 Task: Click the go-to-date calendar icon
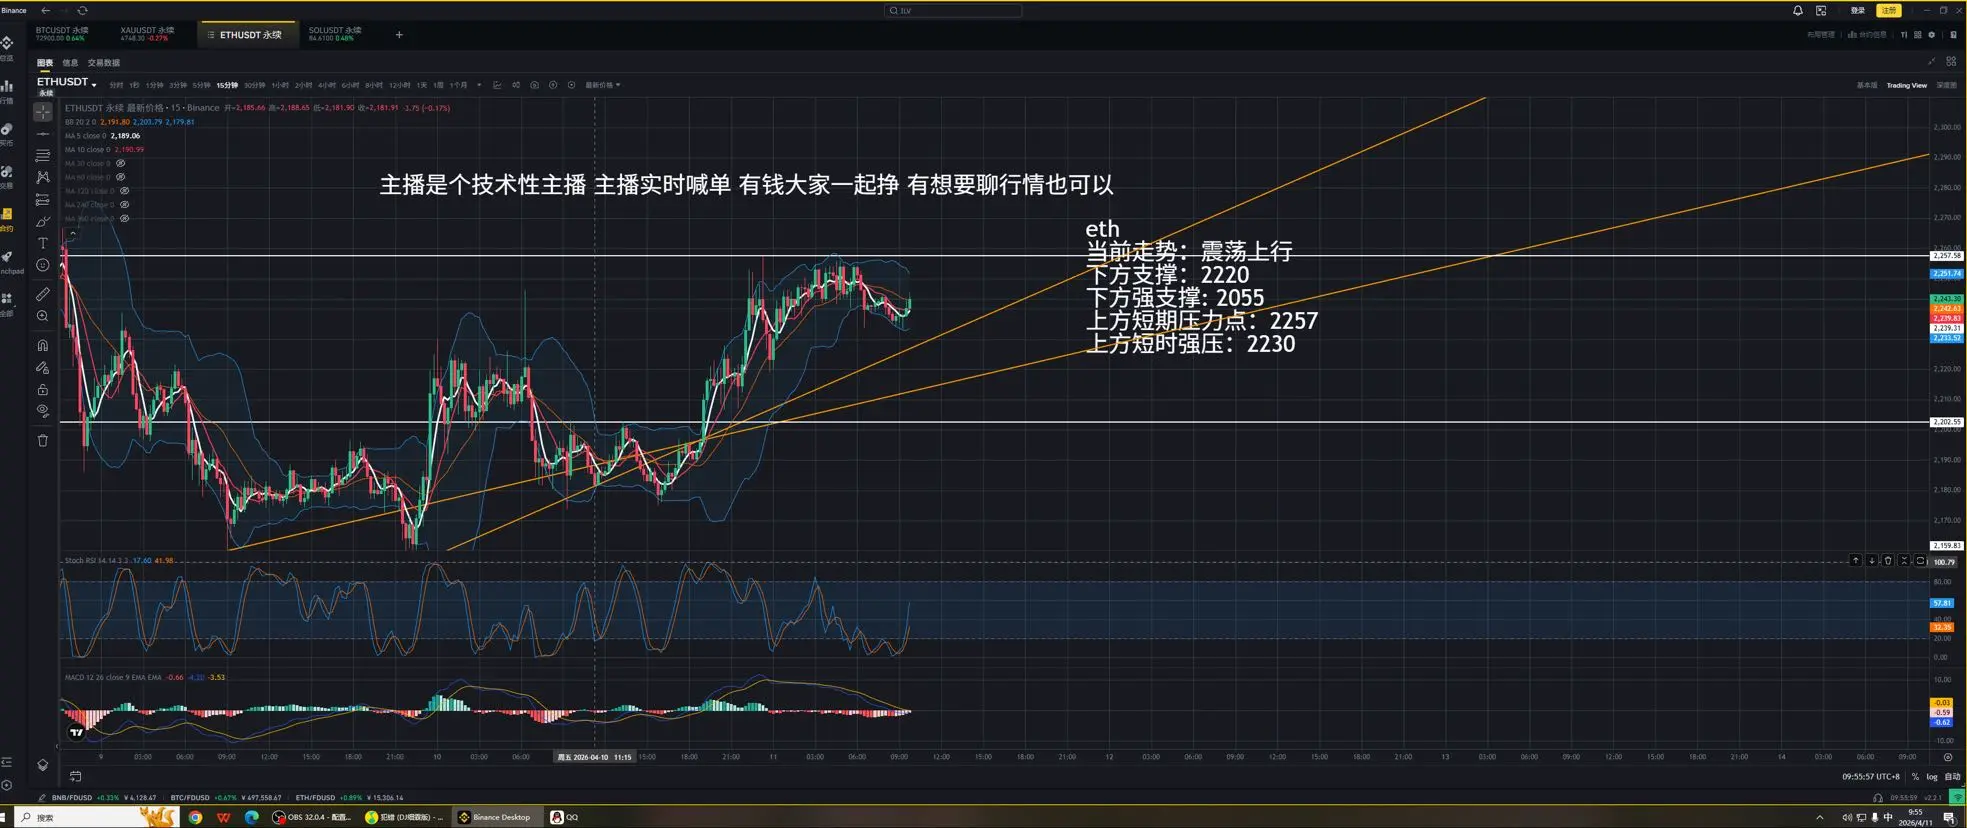coord(76,776)
